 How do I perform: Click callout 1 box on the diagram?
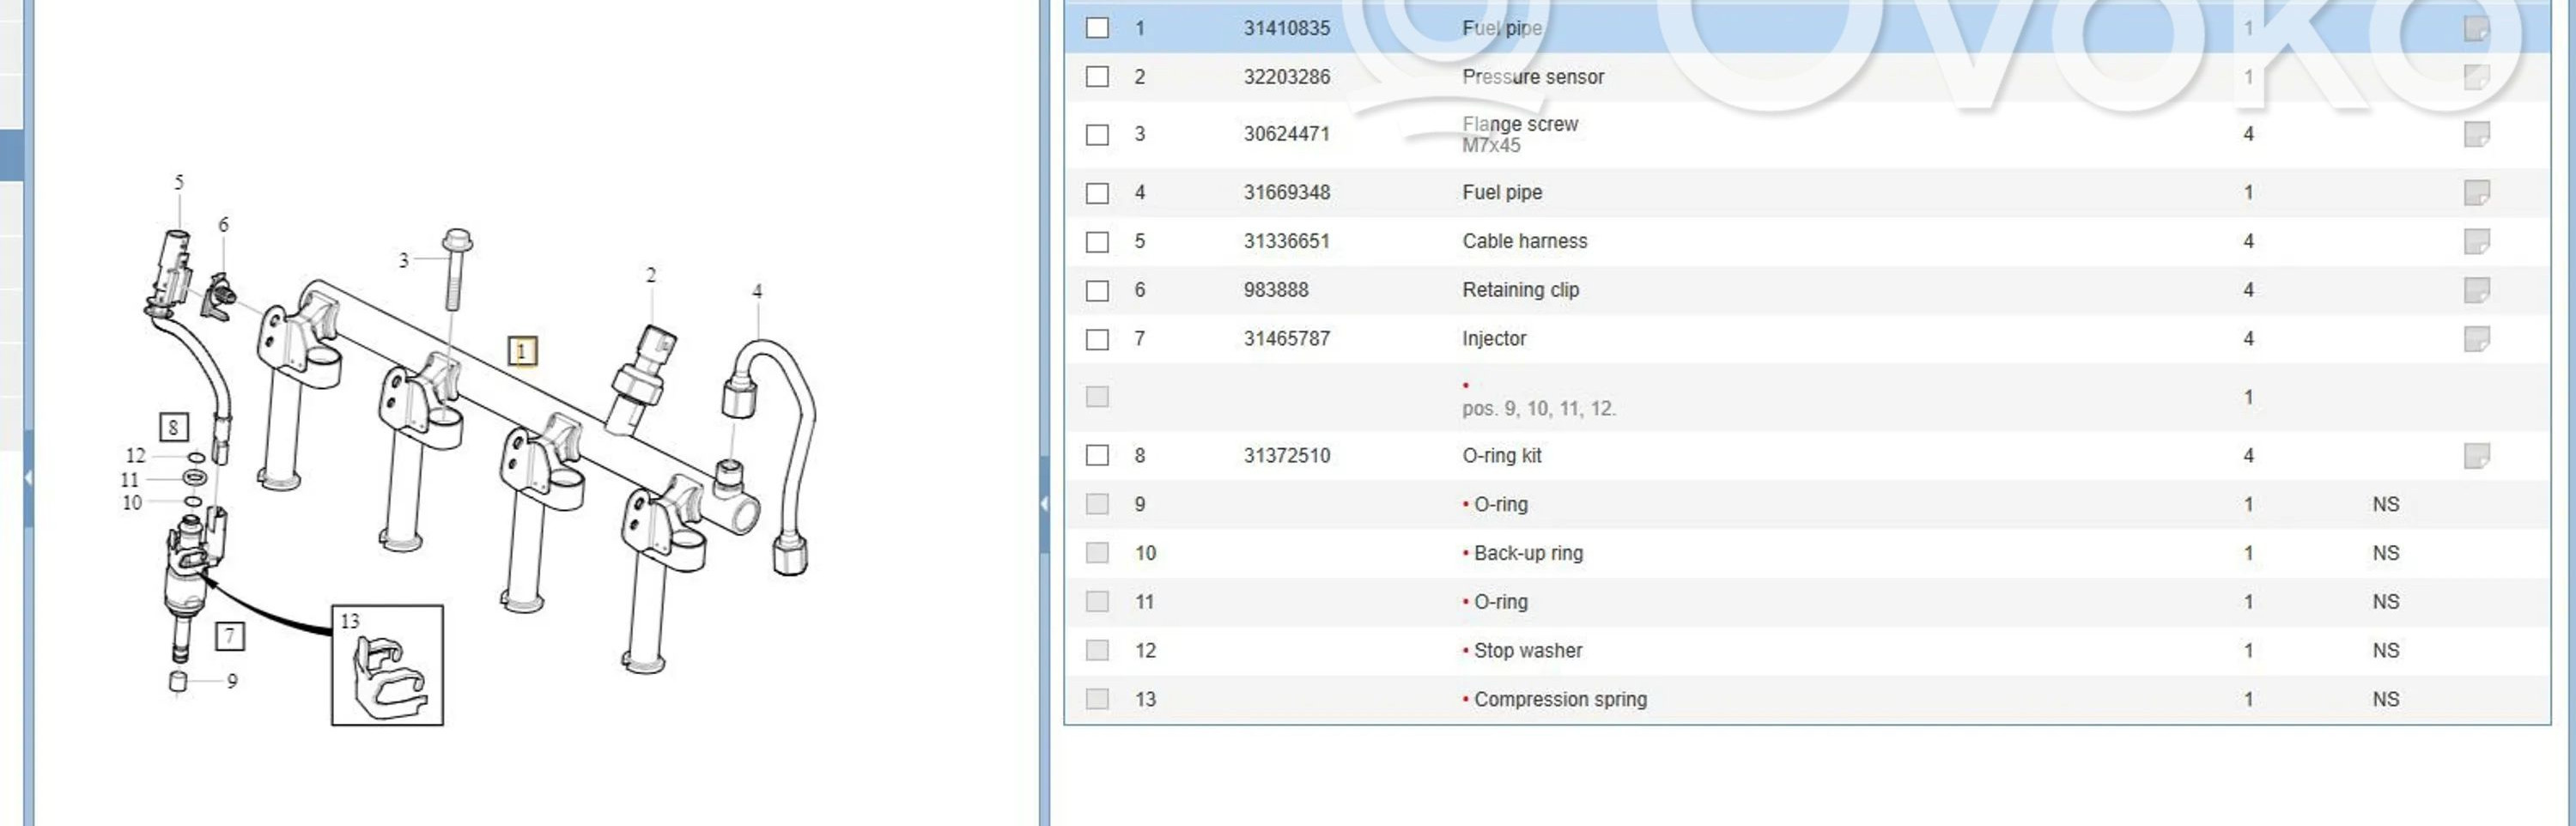point(522,351)
